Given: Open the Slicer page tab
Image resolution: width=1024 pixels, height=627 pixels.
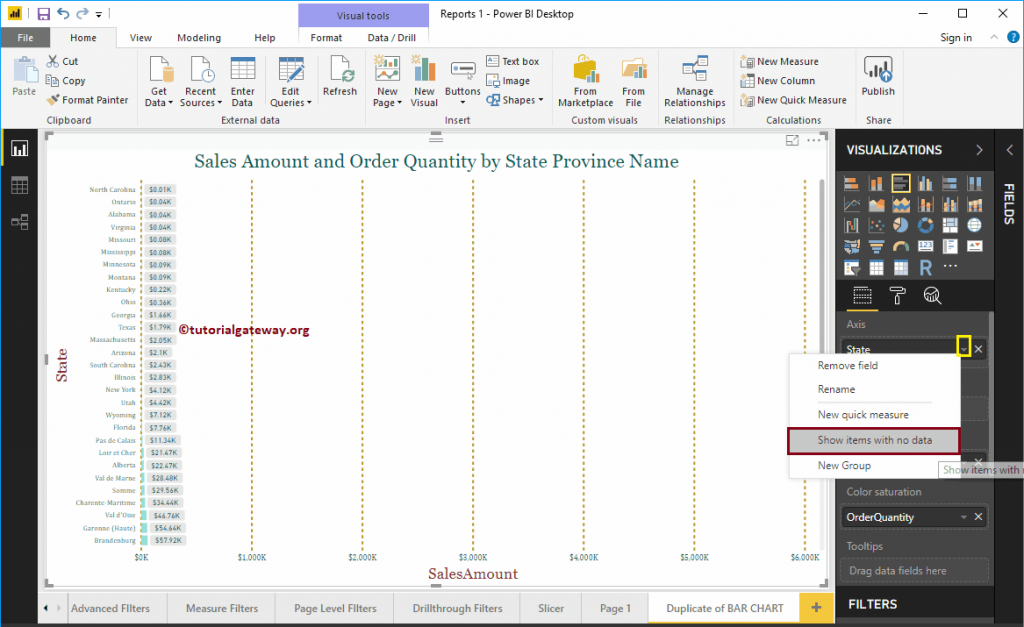Looking at the screenshot, I should tap(551, 608).
